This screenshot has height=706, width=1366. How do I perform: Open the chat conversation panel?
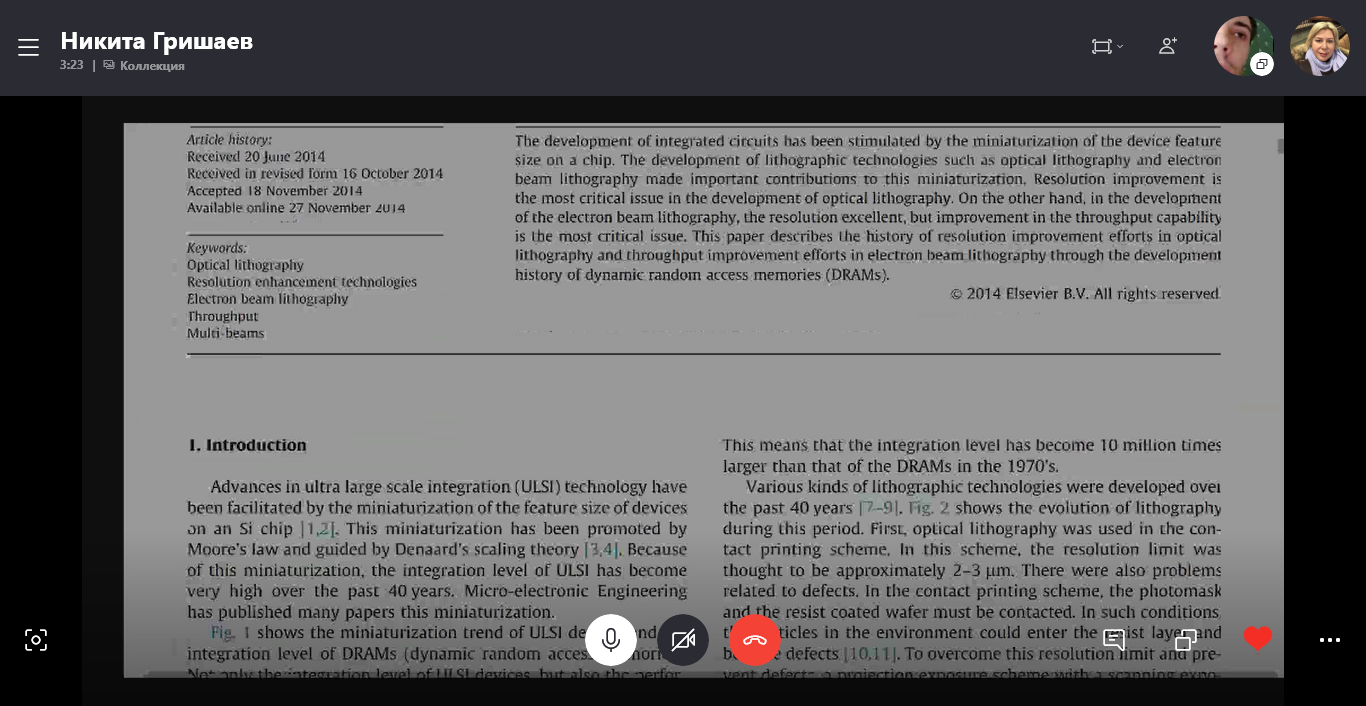click(1114, 640)
